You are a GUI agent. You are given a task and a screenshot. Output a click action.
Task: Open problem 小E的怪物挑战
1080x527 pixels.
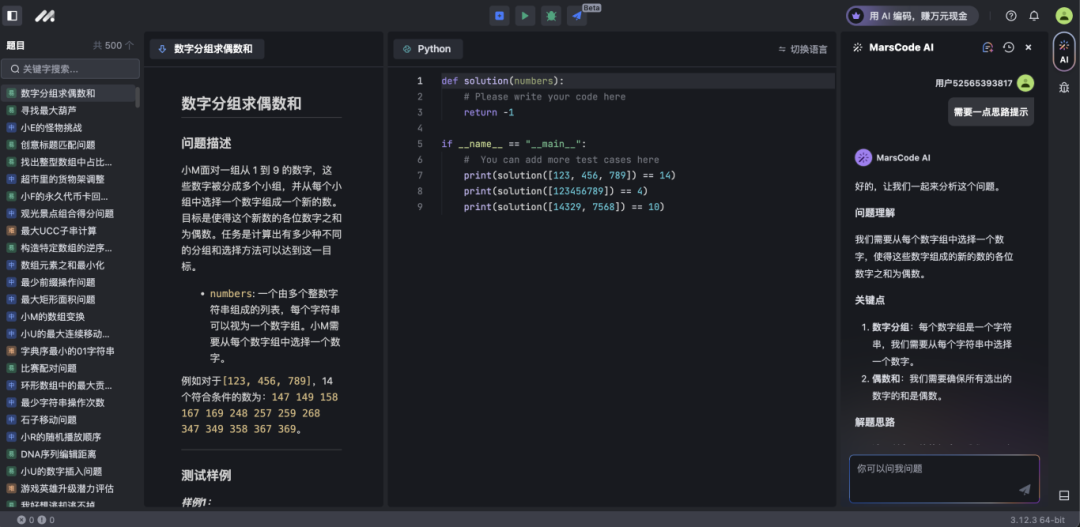69,127
